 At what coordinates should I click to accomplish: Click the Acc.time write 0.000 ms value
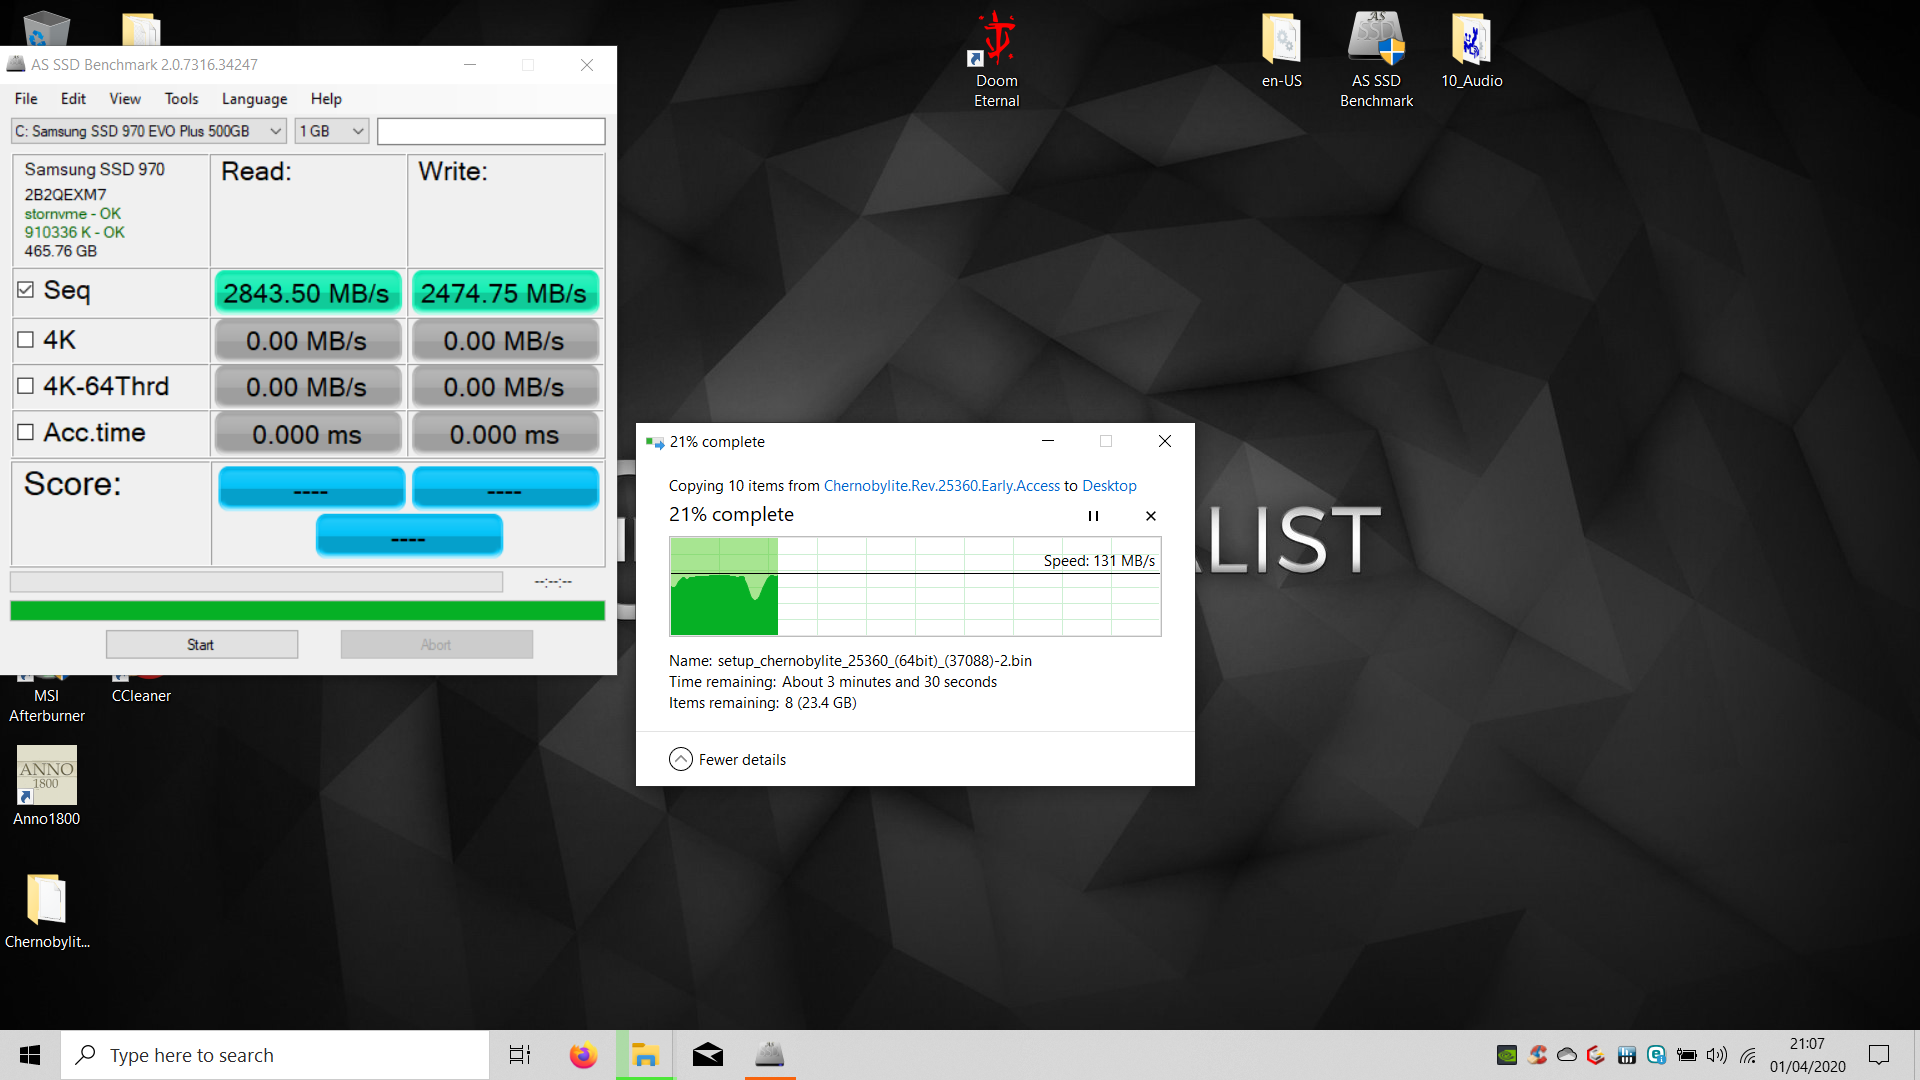click(505, 434)
